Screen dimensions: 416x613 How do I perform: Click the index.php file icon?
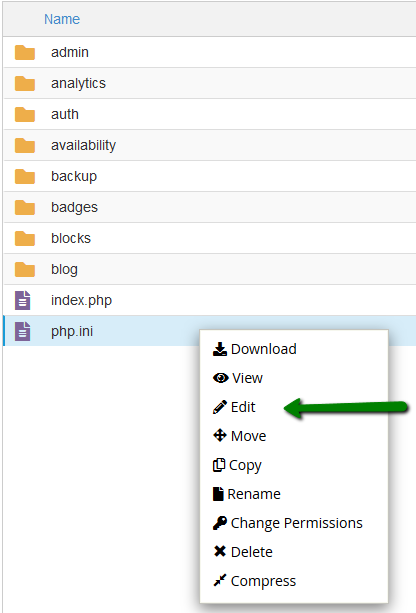[x=23, y=300]
